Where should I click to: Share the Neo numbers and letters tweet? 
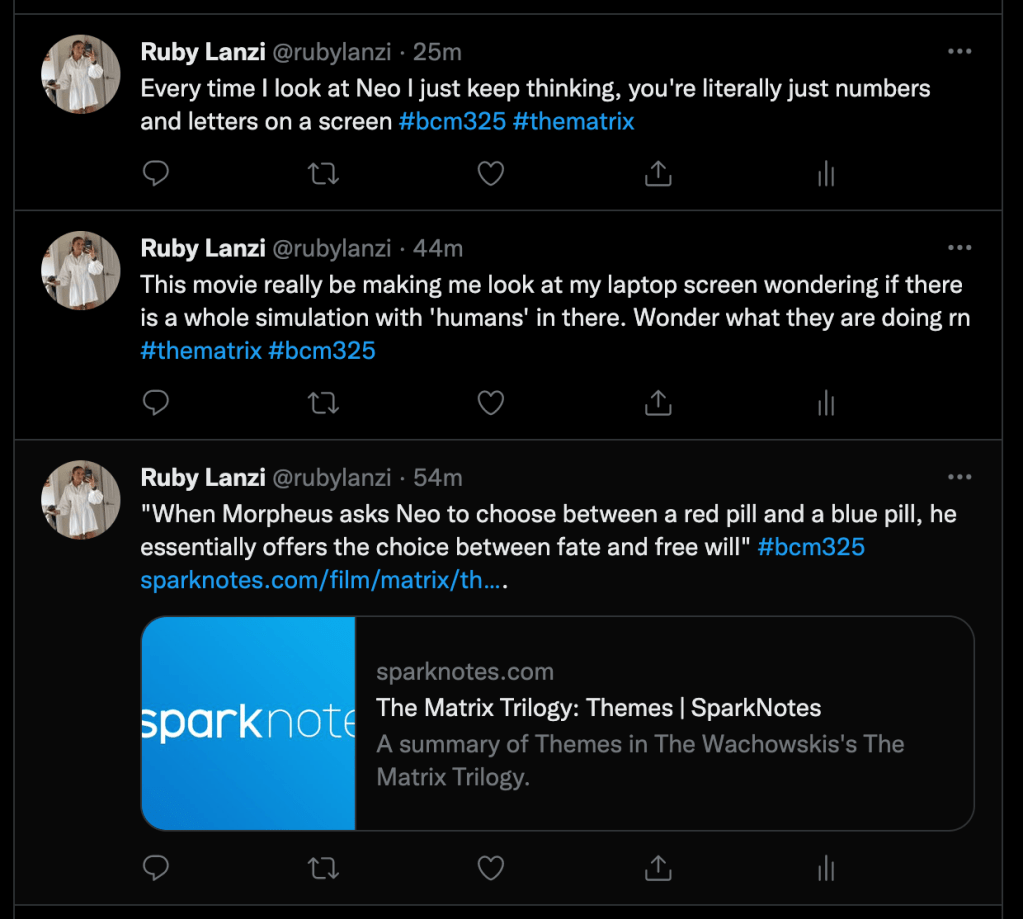click(657, 174)
